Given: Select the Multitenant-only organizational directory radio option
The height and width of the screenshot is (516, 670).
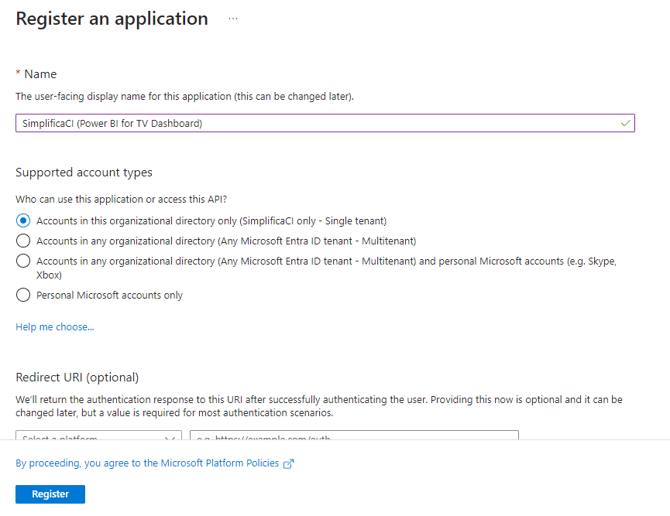Looking at the screenshot, I should (23, 241).
